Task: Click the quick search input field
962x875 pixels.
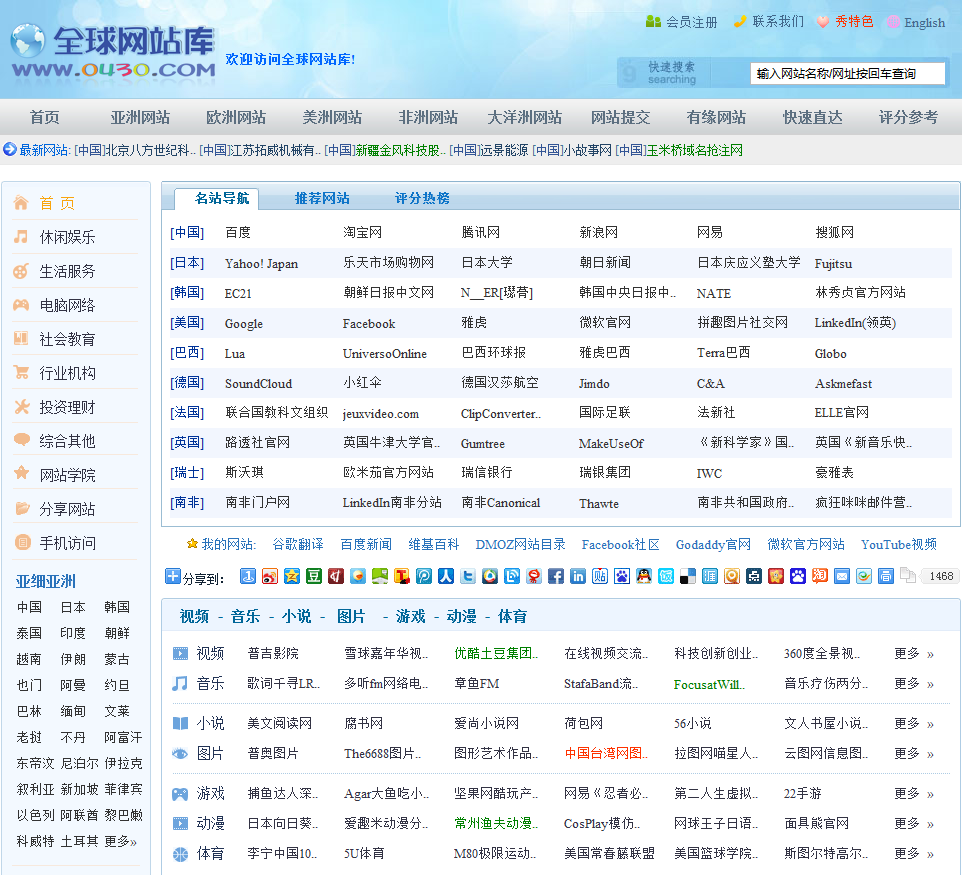Action: click(x=847, y=73)
